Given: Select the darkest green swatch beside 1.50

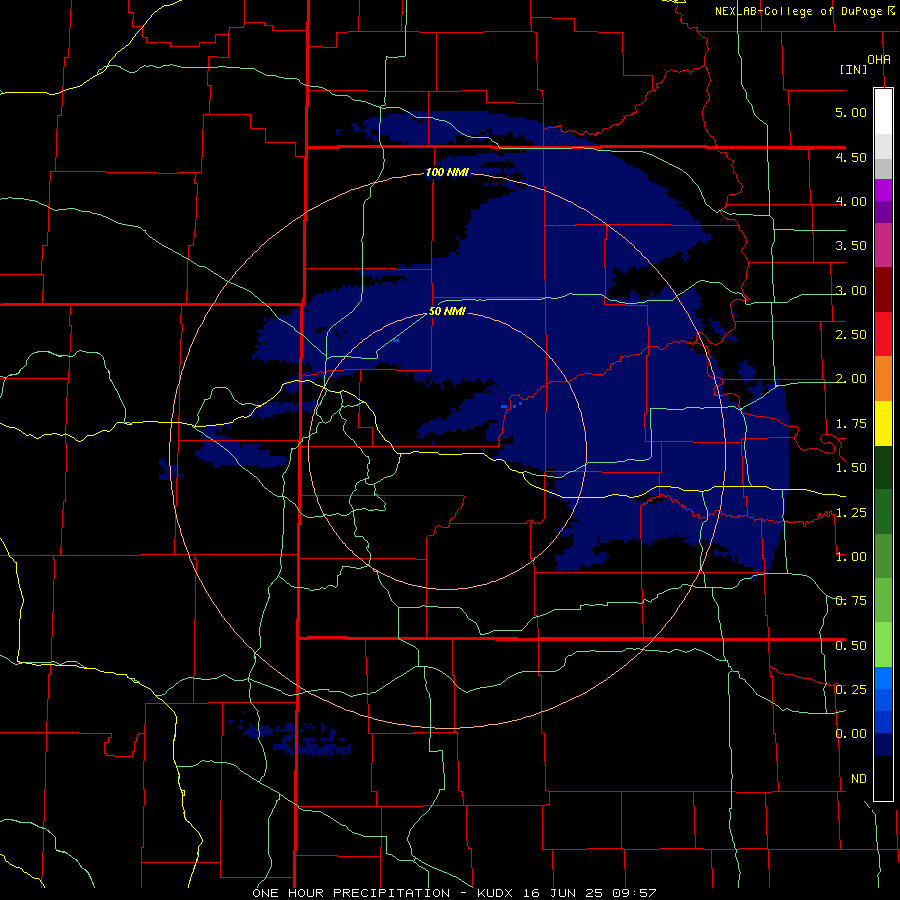Looking at the screenshot, I should pyautogui.click(x=883, y=467).
